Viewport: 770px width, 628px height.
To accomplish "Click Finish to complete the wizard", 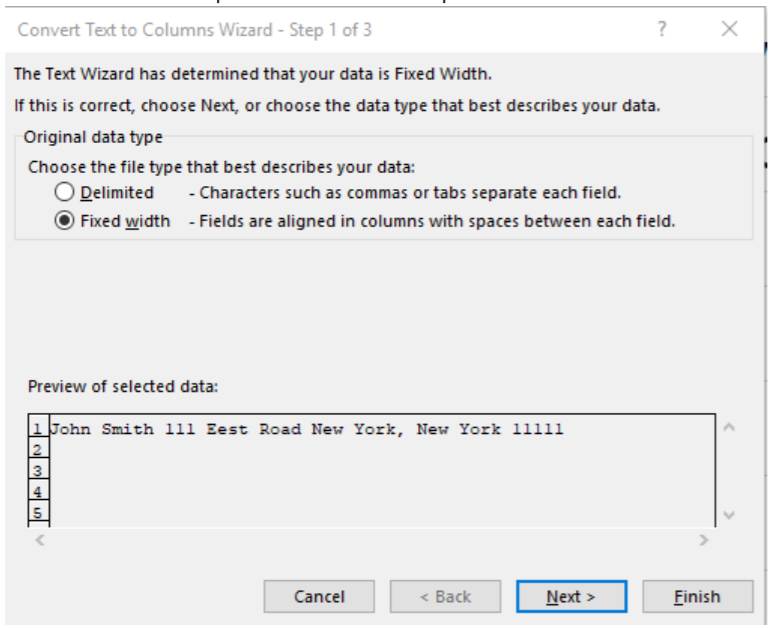I will (697, 597).
